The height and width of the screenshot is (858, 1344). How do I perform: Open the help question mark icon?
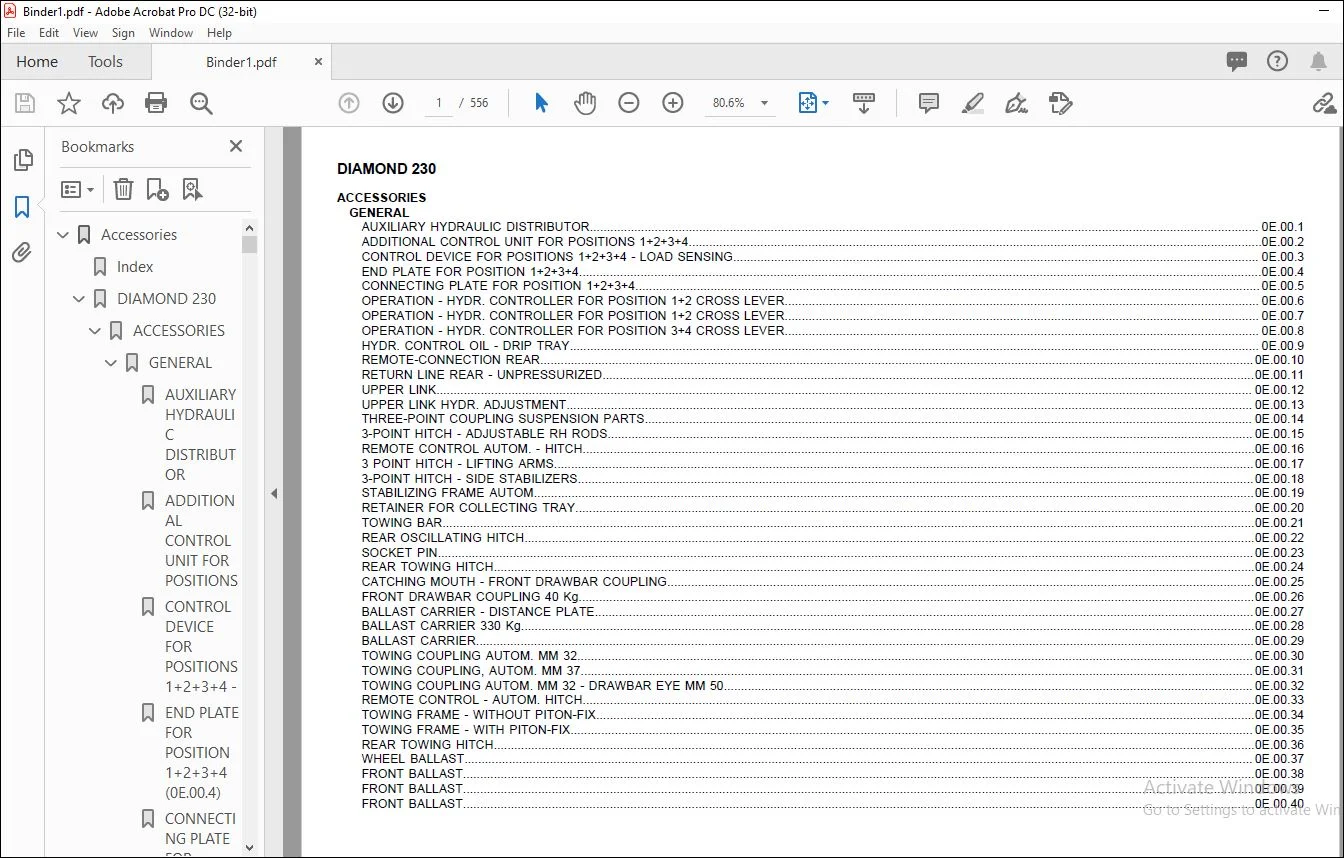[1278, 61]
